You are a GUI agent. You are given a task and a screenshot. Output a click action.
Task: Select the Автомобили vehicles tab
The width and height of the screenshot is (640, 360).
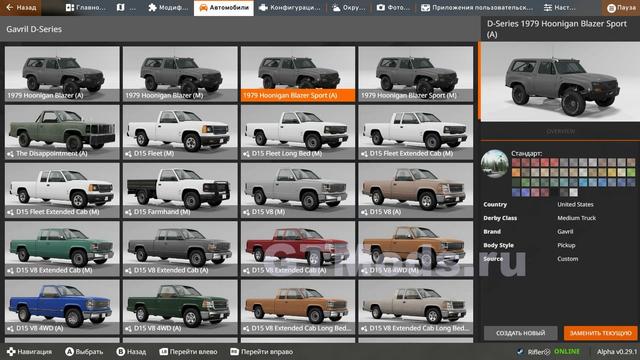224,7
